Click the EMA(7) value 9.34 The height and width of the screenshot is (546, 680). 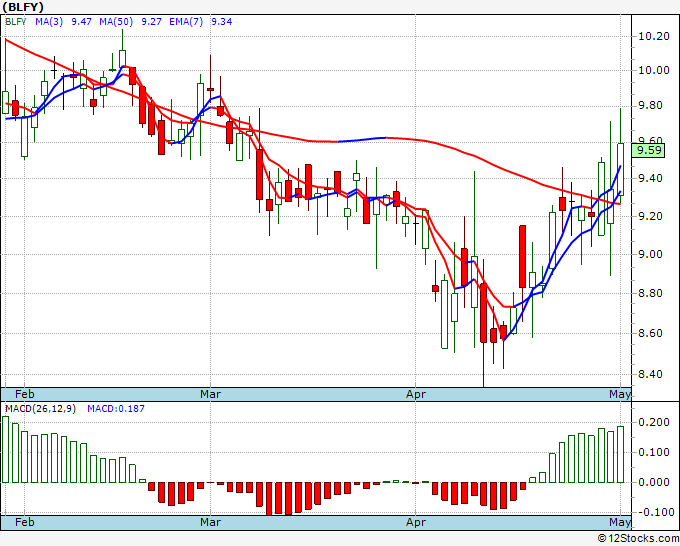pyautogui.click(x=221, y=21)
